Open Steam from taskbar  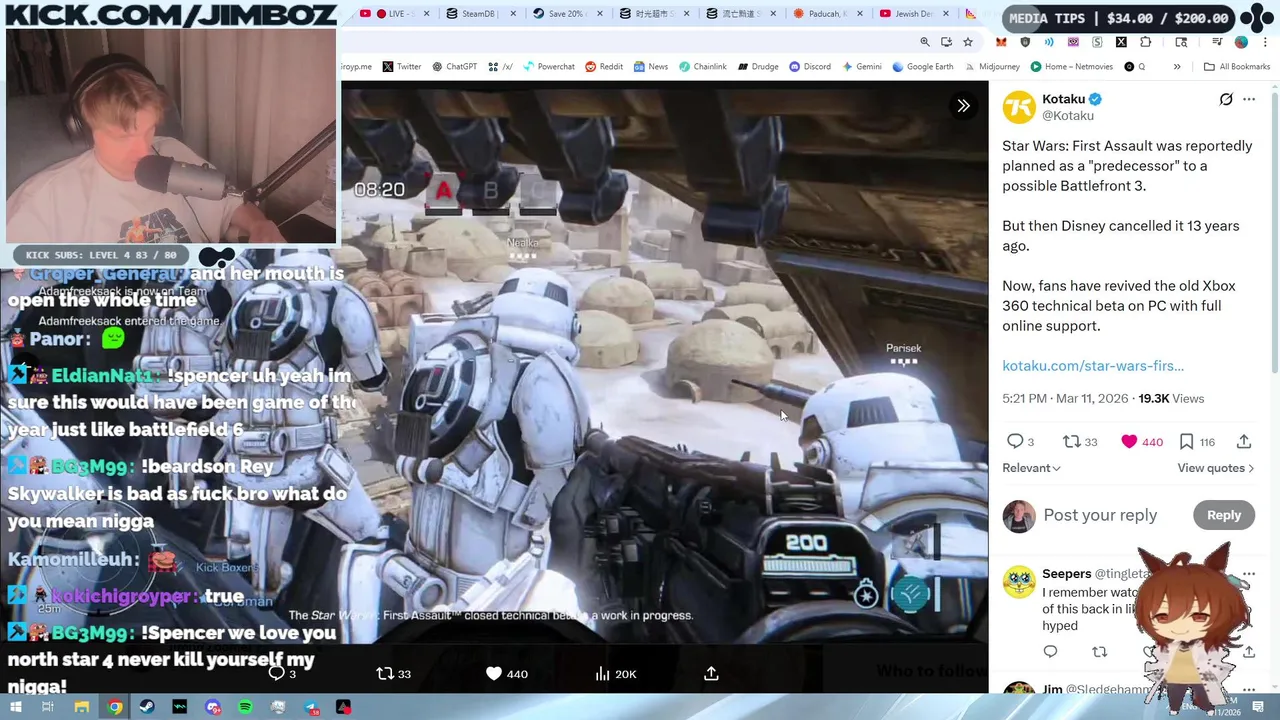[x=147, y=707]
